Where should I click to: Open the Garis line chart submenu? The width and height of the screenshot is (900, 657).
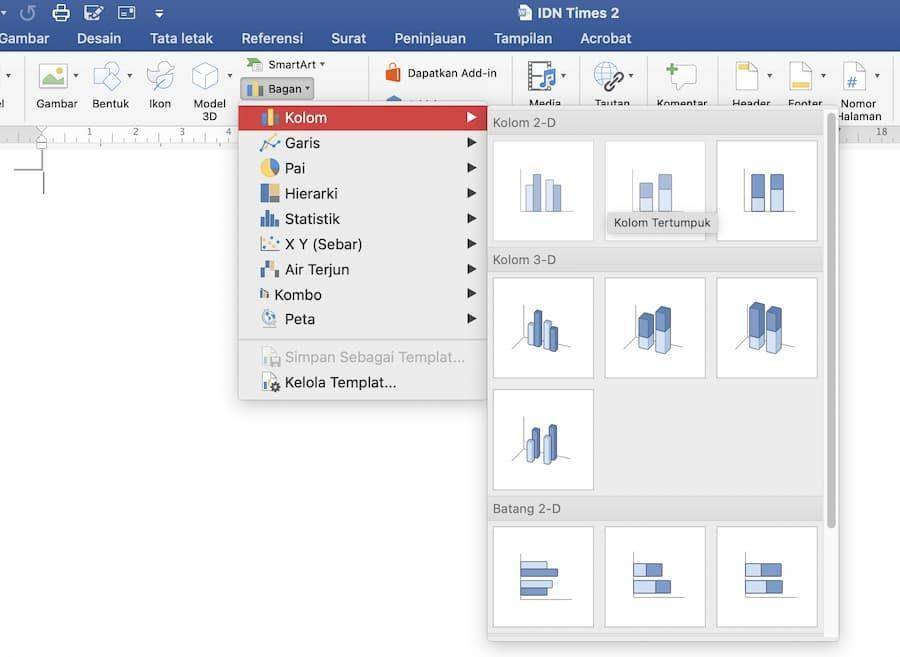point(363,143)
